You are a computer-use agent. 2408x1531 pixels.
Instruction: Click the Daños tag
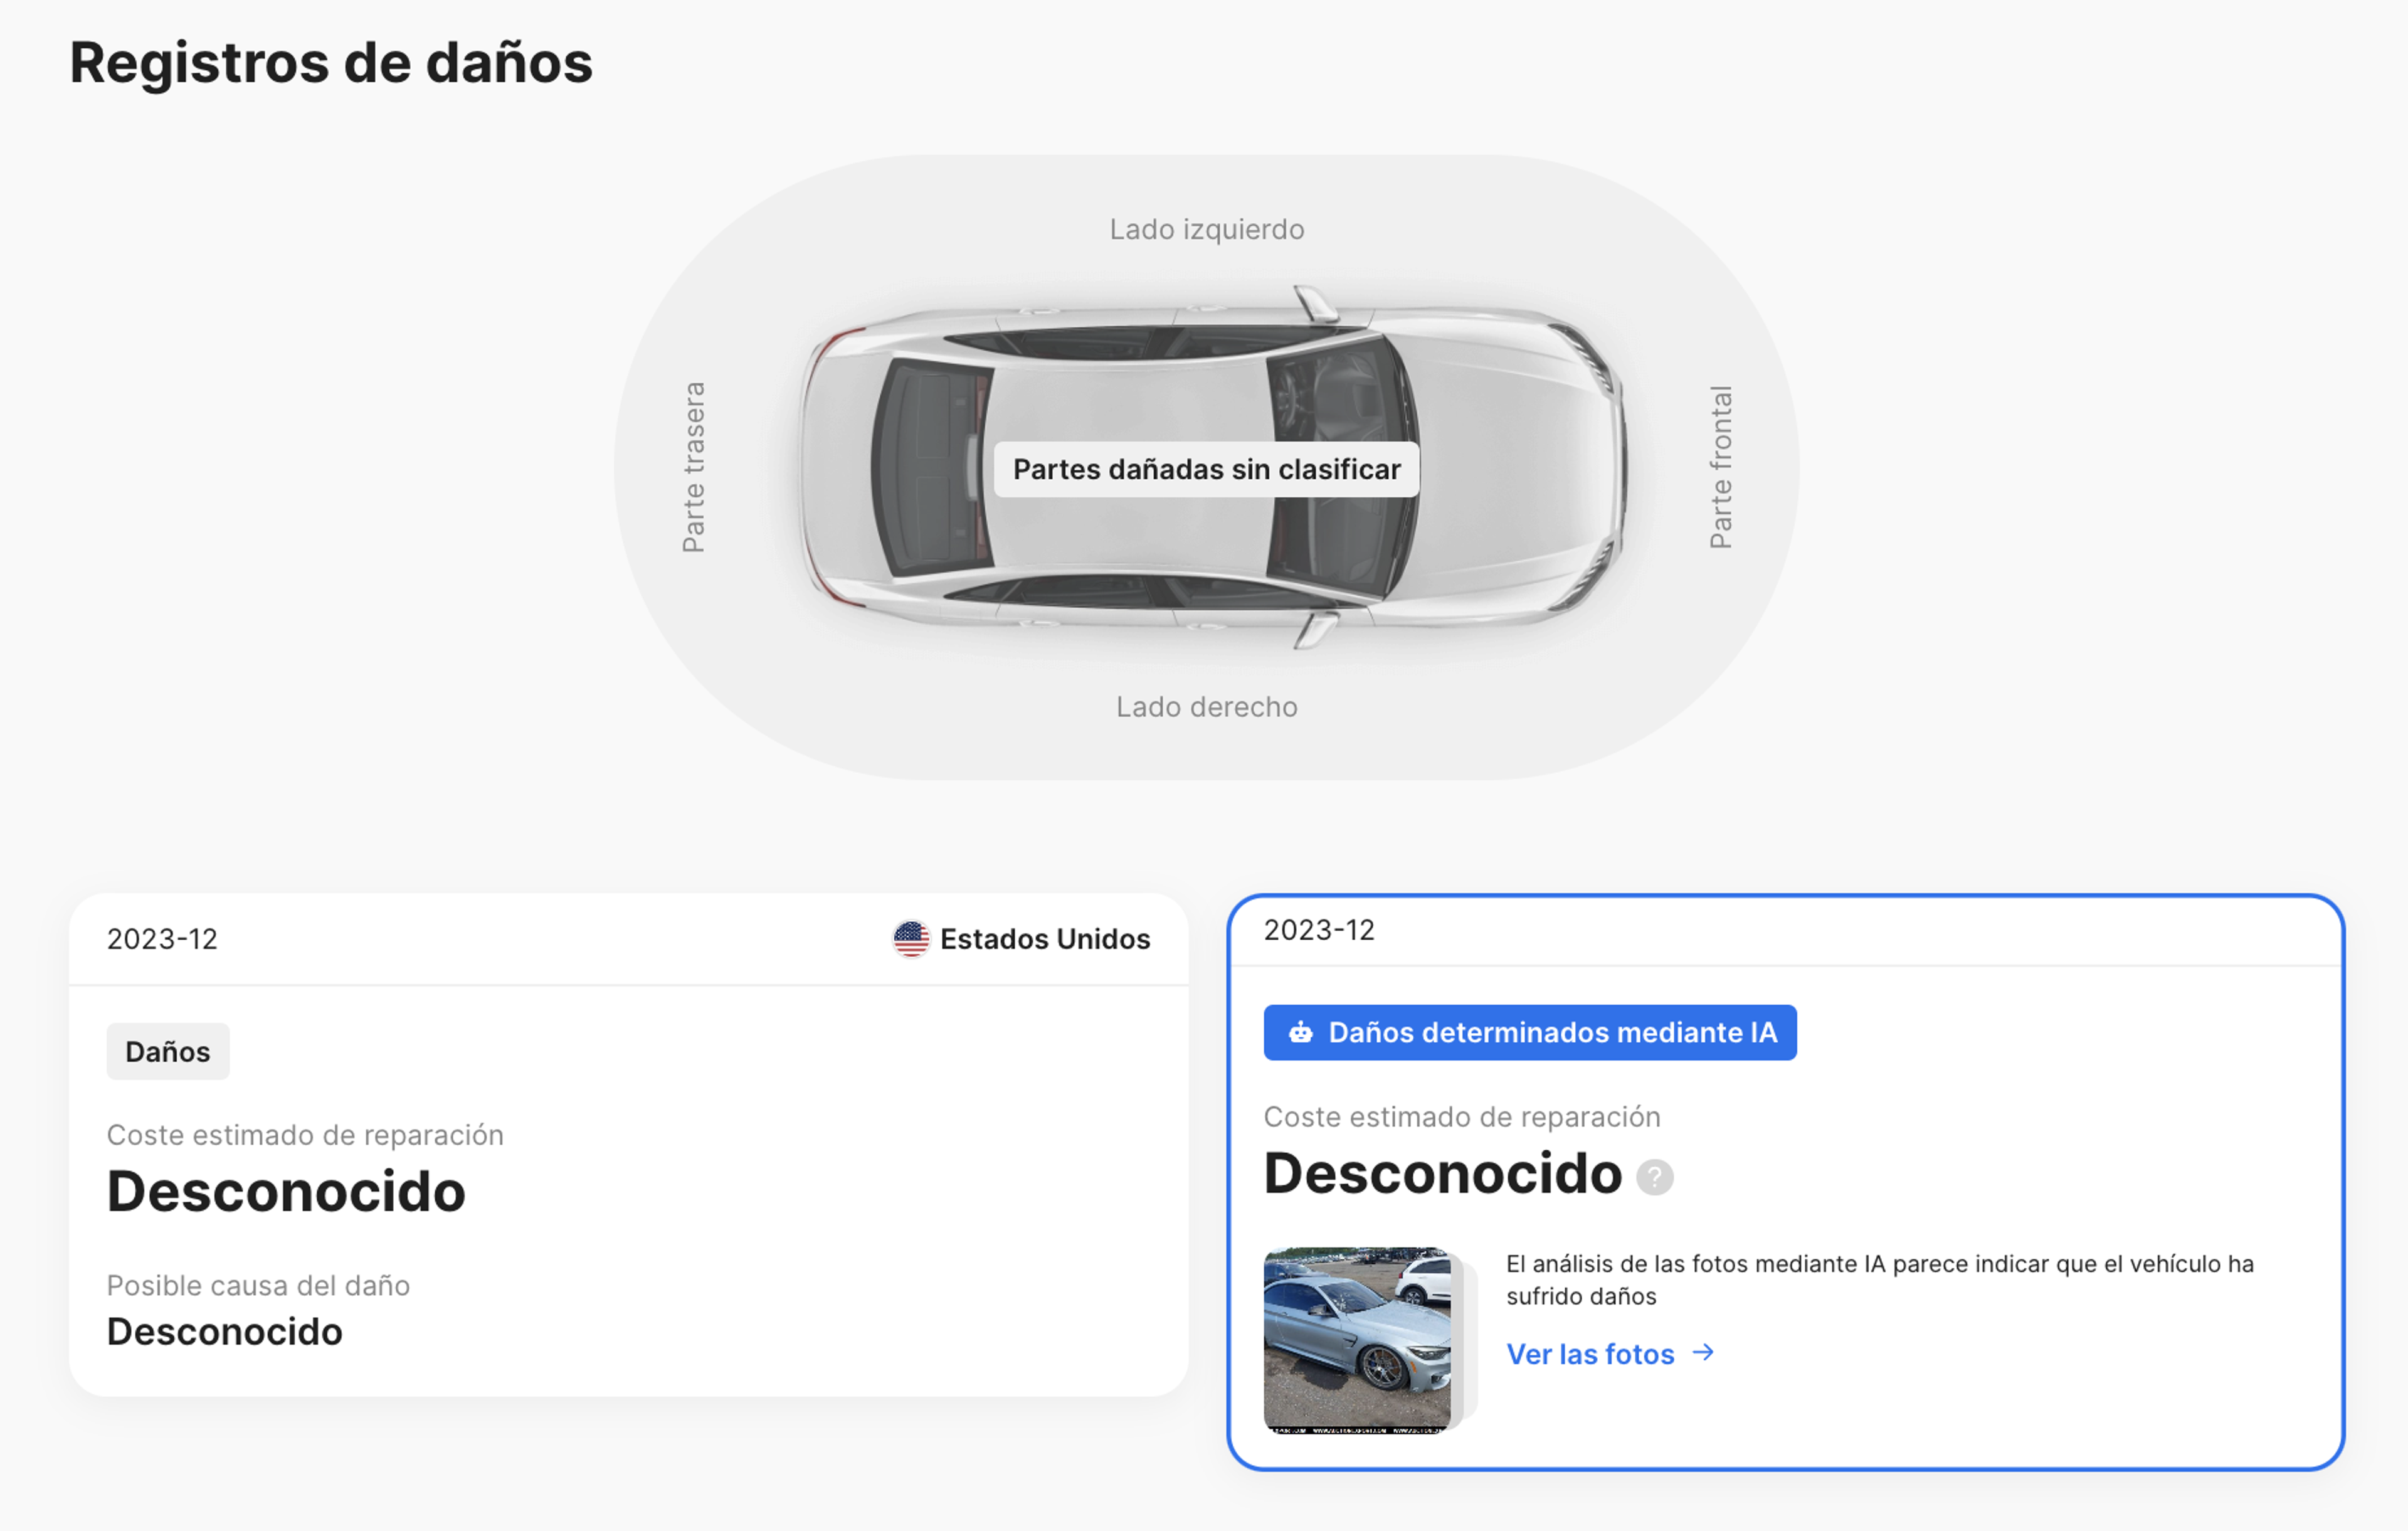tap(168, 1051)
